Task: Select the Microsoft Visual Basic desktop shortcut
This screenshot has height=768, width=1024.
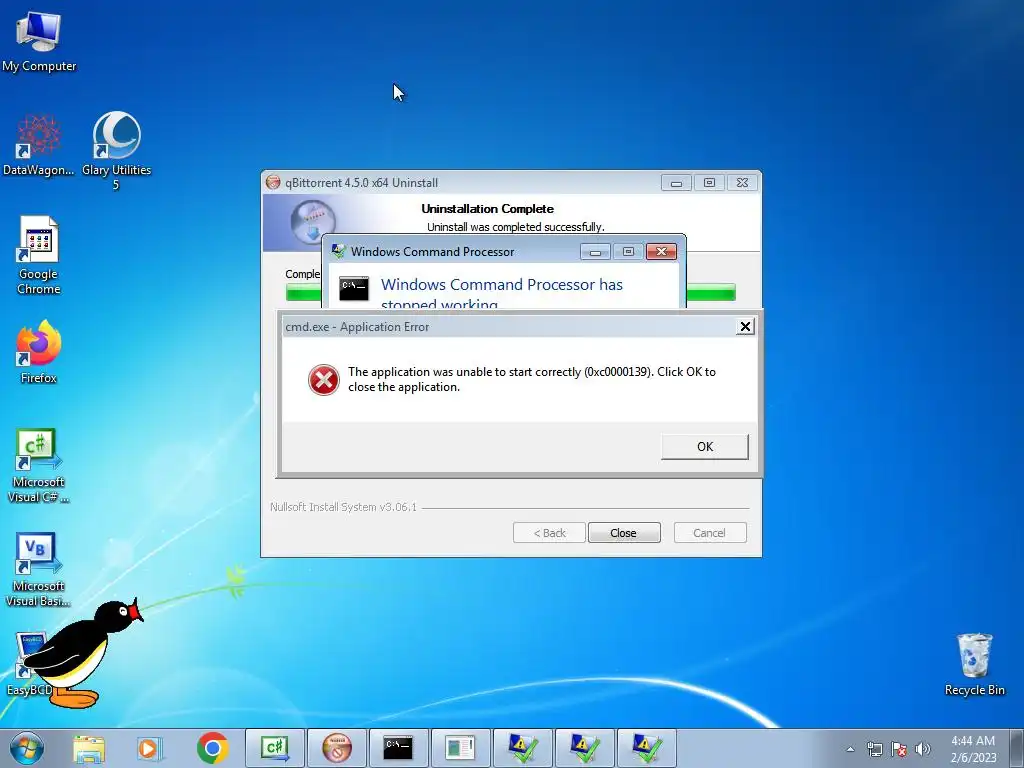Action: (x=39, y=570)
